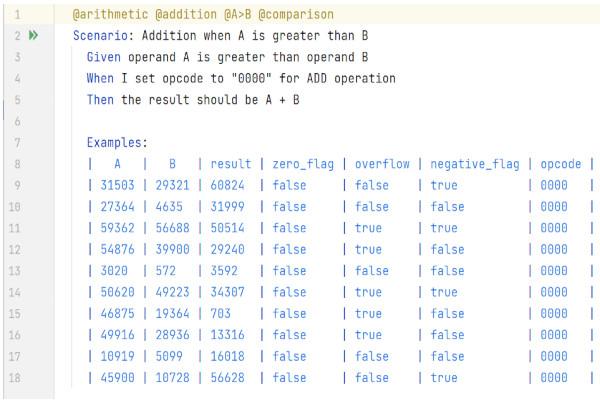Click the Given keyword in step
The width and height of the screenshot is (600, 400).
pyautogui.click(x=104, y=57)
